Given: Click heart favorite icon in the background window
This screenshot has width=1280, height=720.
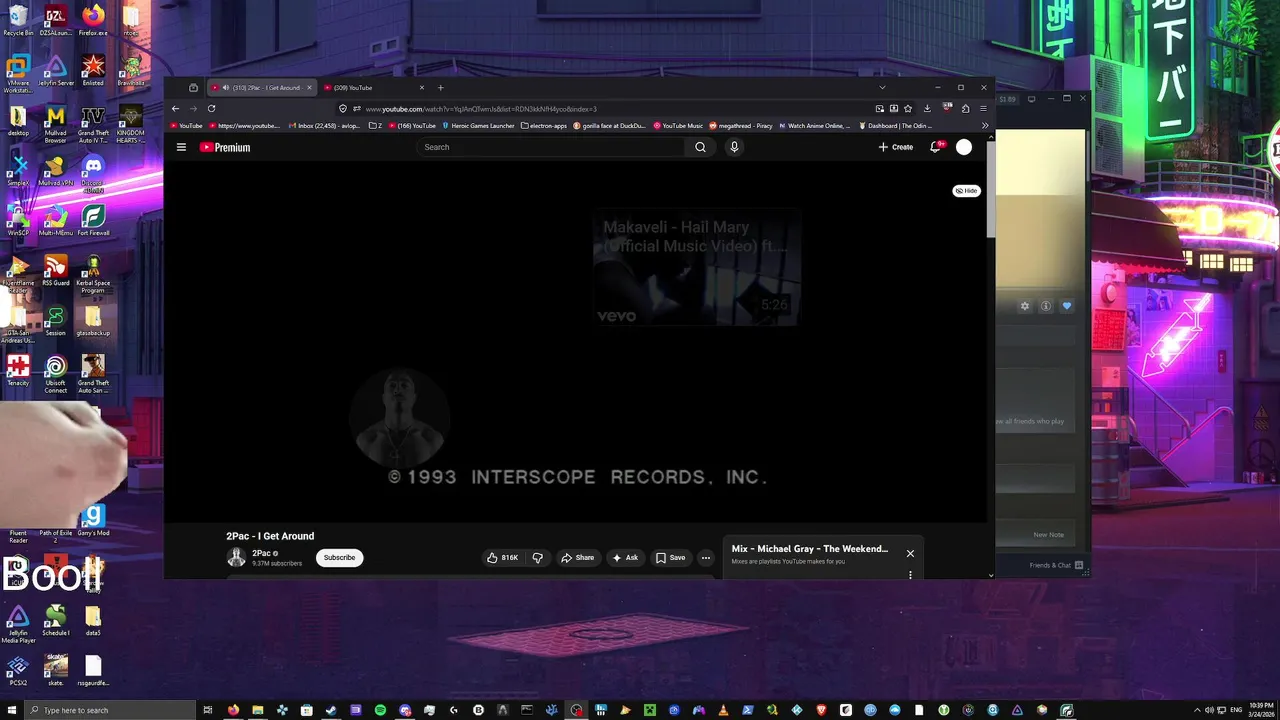Looking at the screenshot, I should point(1067,306).
